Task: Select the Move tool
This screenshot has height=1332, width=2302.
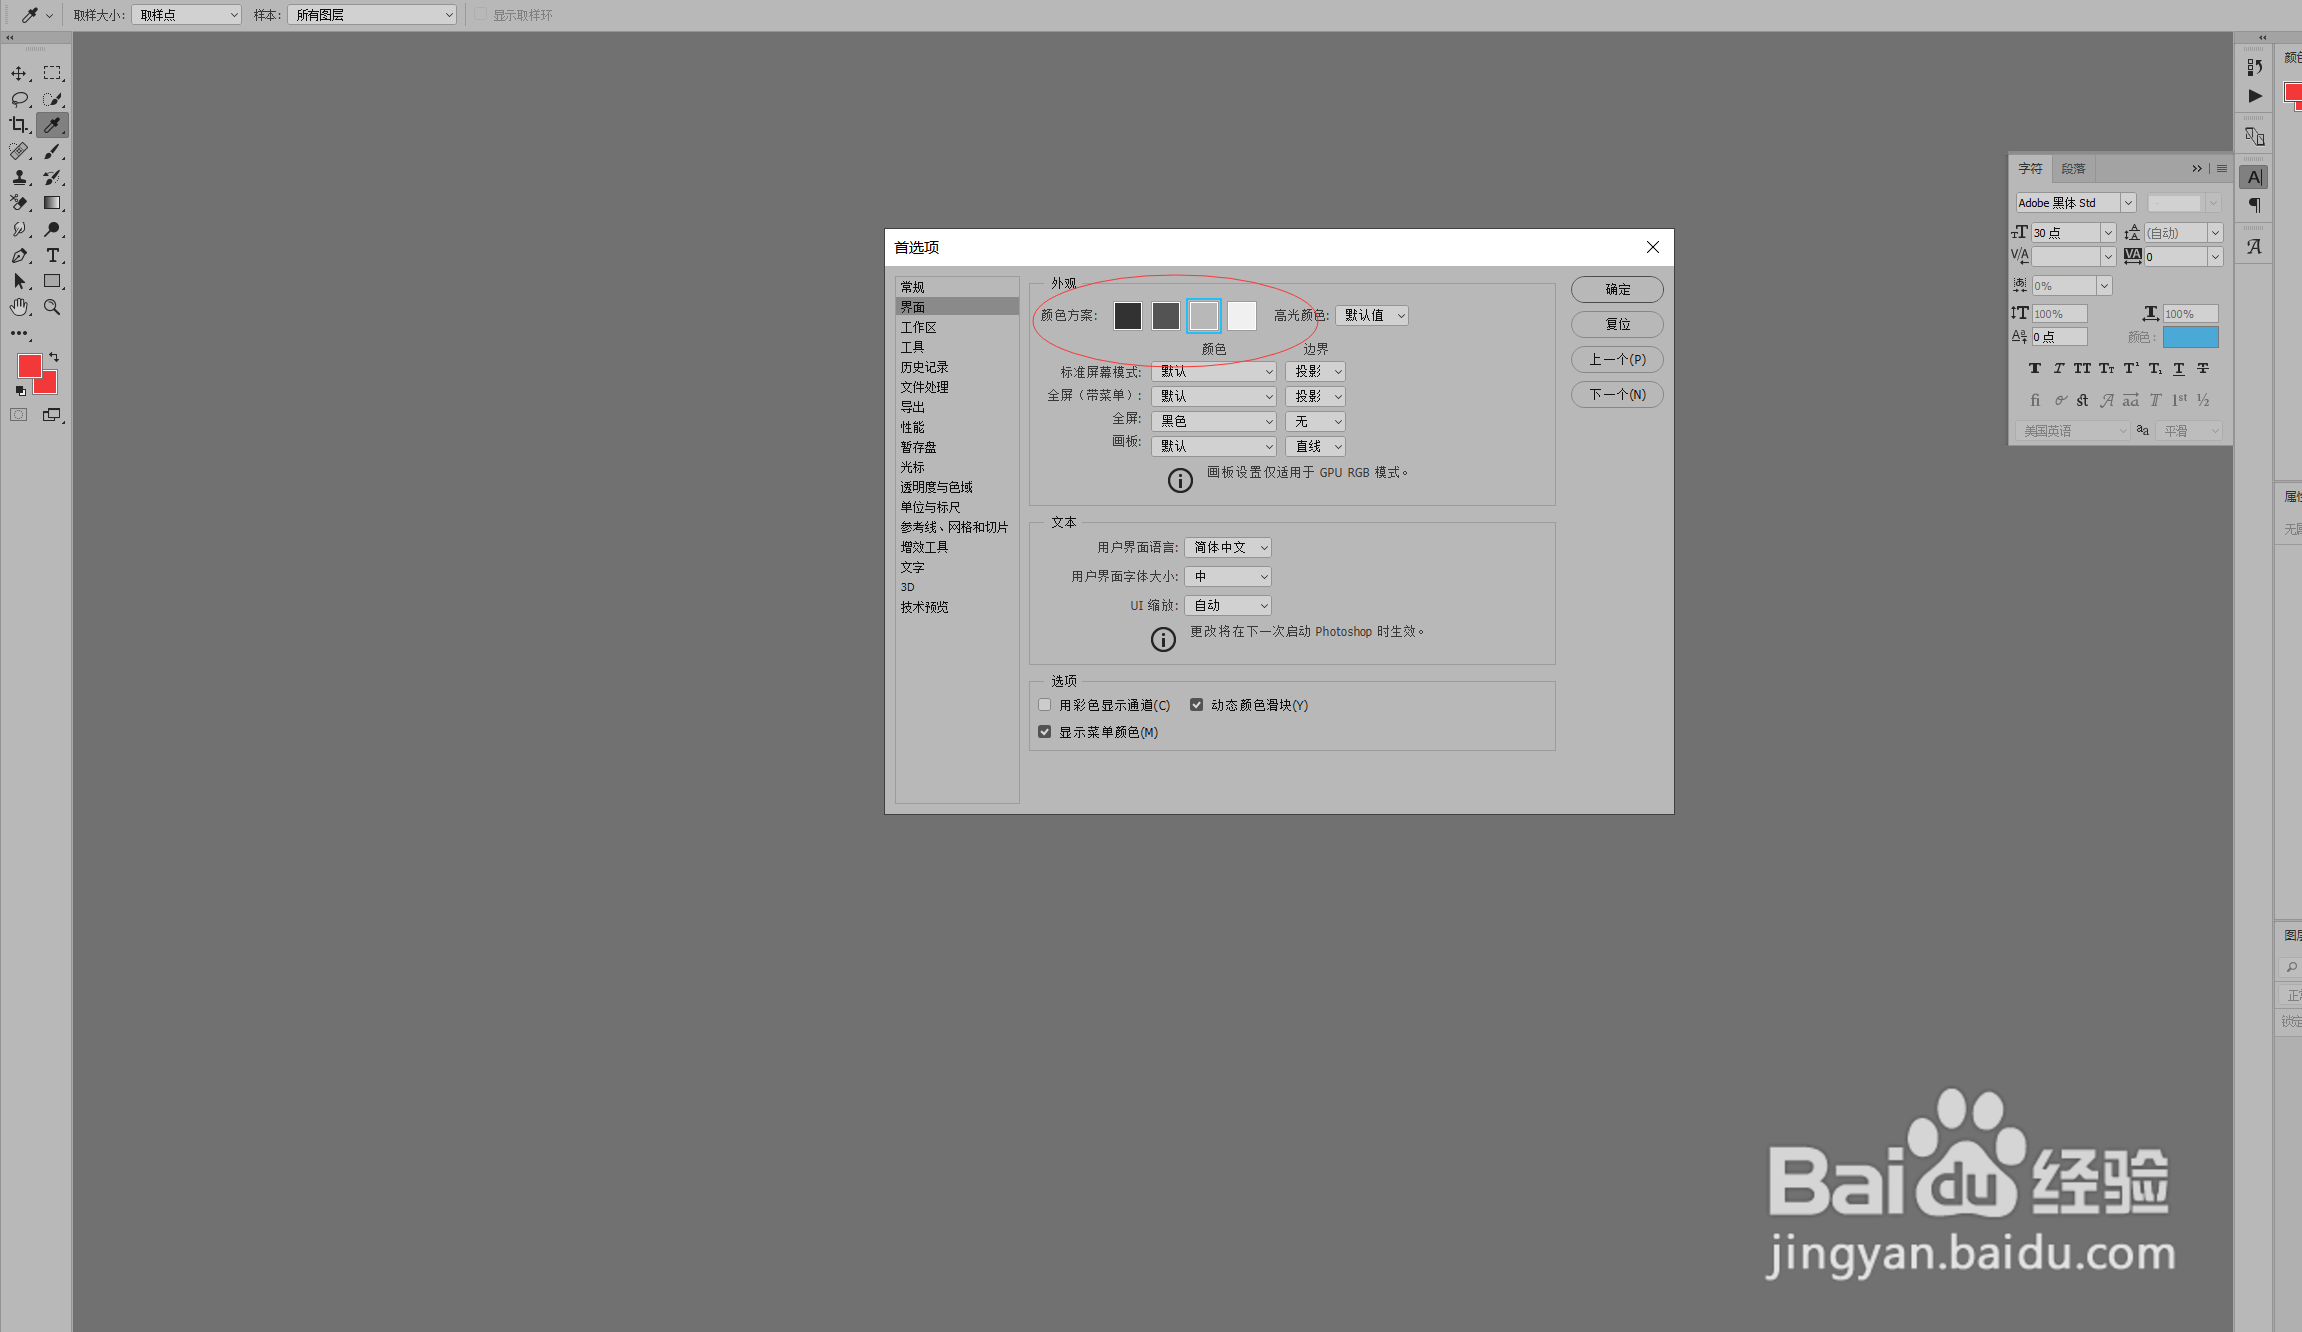Action: [x=19, y=73]
